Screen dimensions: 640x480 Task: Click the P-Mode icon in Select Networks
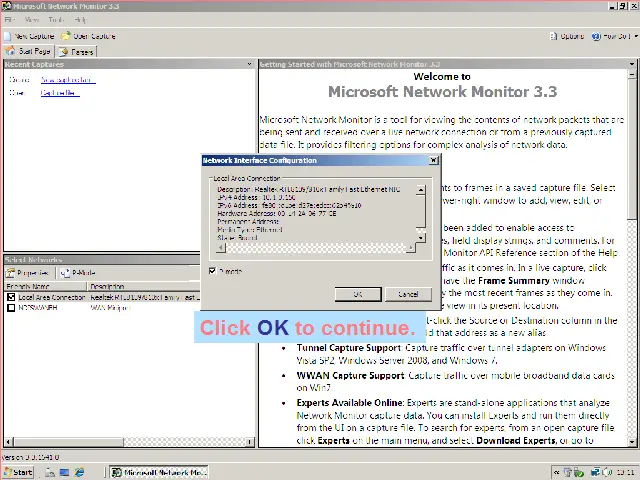(65, 273)
